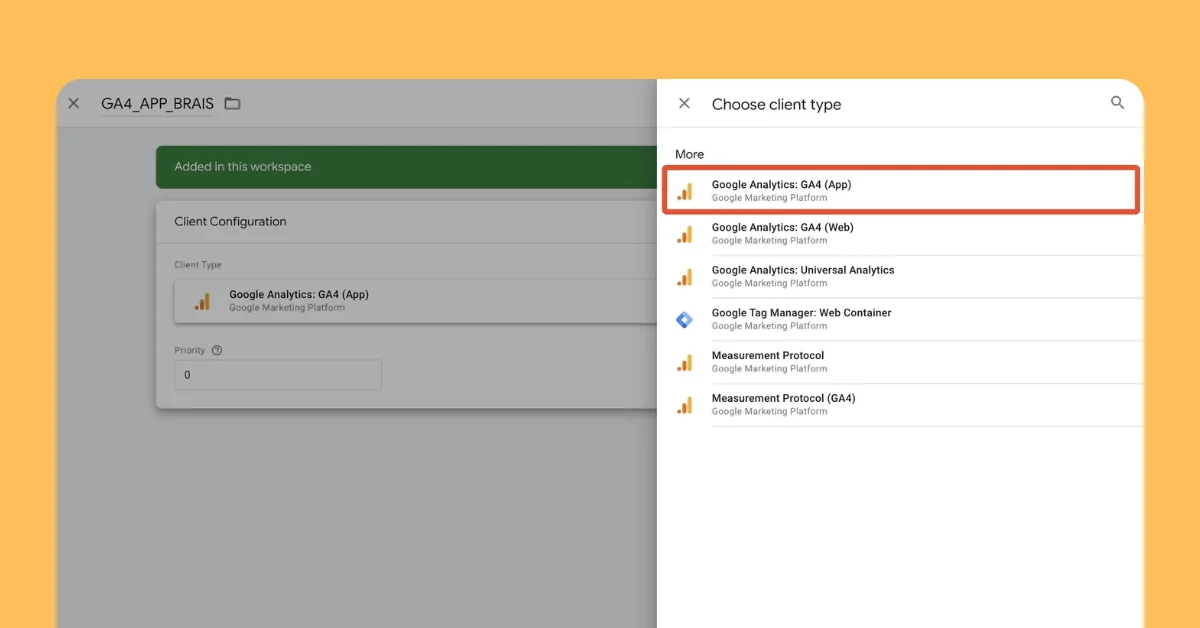Image resolution: width=1200 pixels, height=628 pixels.
Task: Click into the Priority input field
Action: pyautogui.click(x=278, y=375)
